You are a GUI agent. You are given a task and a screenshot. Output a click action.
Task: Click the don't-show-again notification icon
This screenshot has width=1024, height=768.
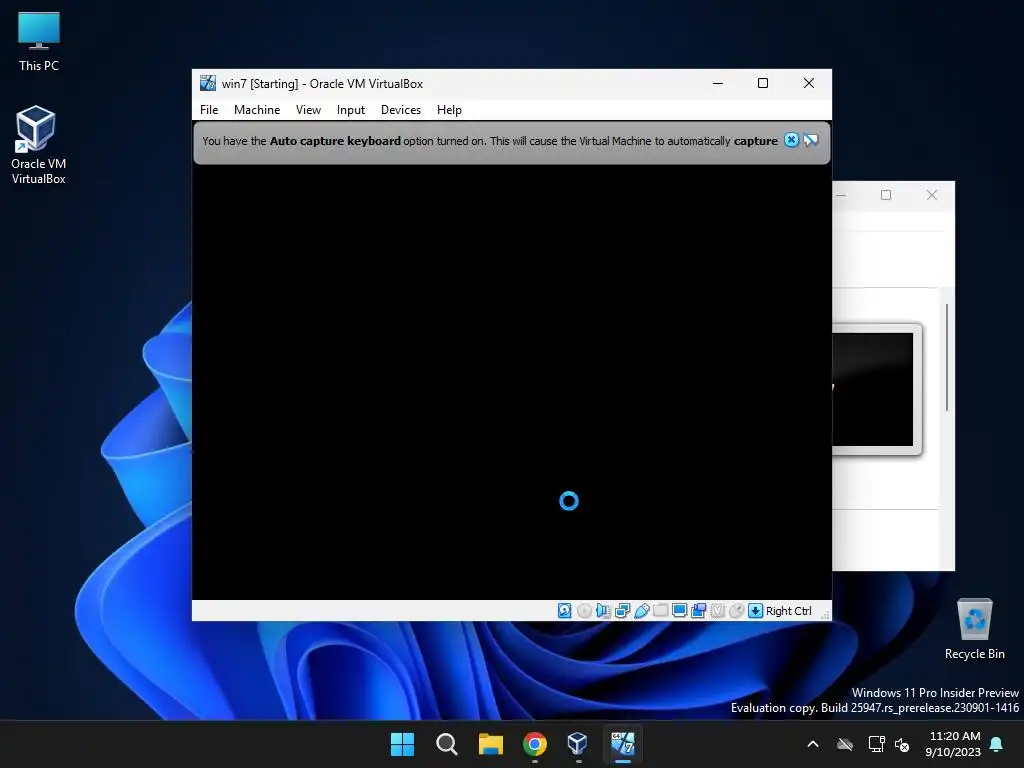pyautogui.click(x=810, y=140)
